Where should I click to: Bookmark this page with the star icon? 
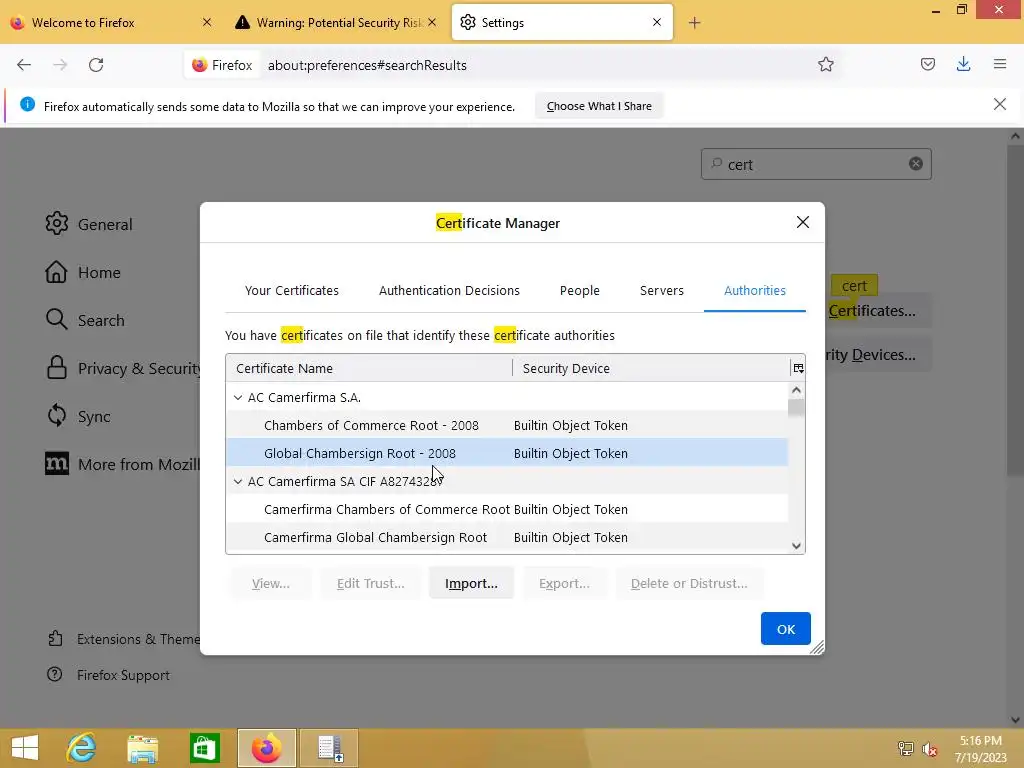(825, 65)
